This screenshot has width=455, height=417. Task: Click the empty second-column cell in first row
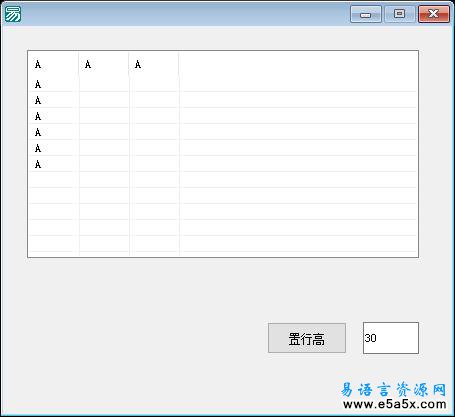click(104, 84)
